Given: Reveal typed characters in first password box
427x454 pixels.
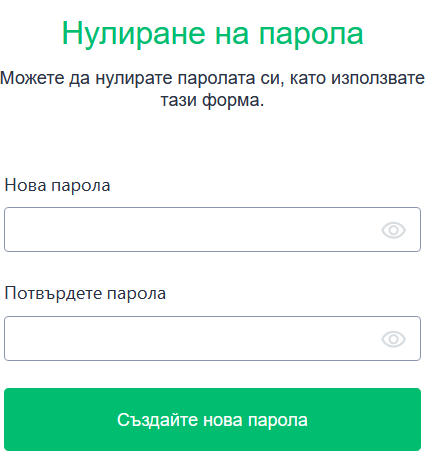Looking at the screenshot, I should [x=393, y=230].
